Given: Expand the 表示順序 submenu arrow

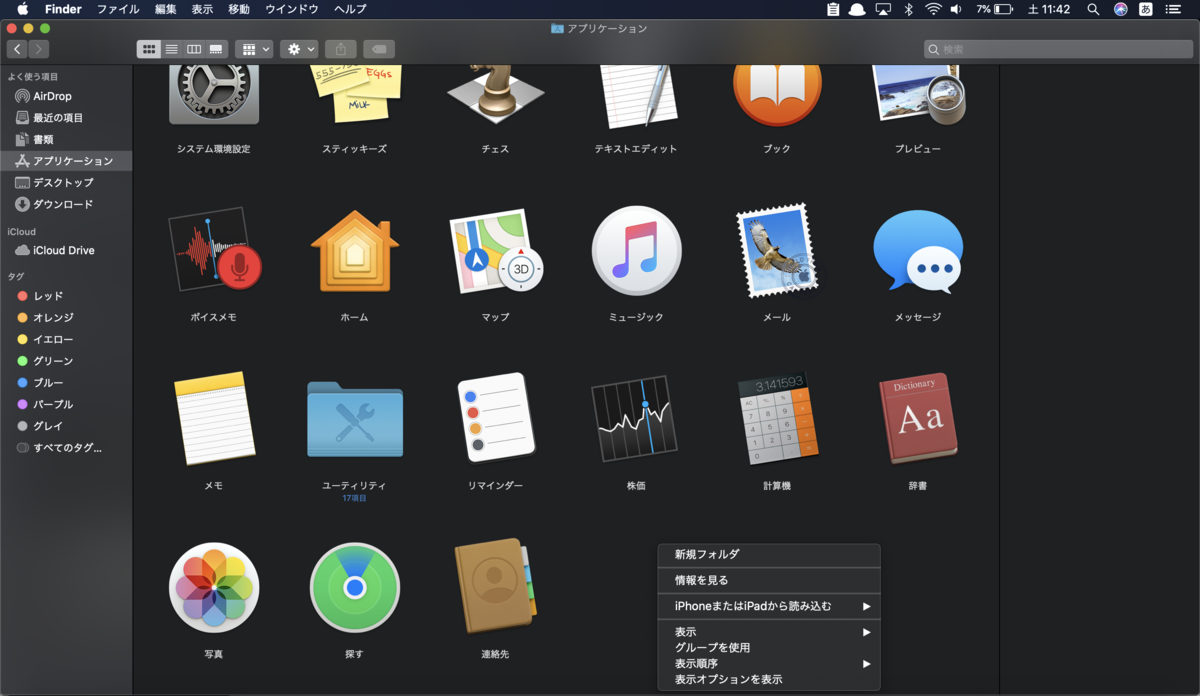Looking at the screenshot, I should pos(867,663).
